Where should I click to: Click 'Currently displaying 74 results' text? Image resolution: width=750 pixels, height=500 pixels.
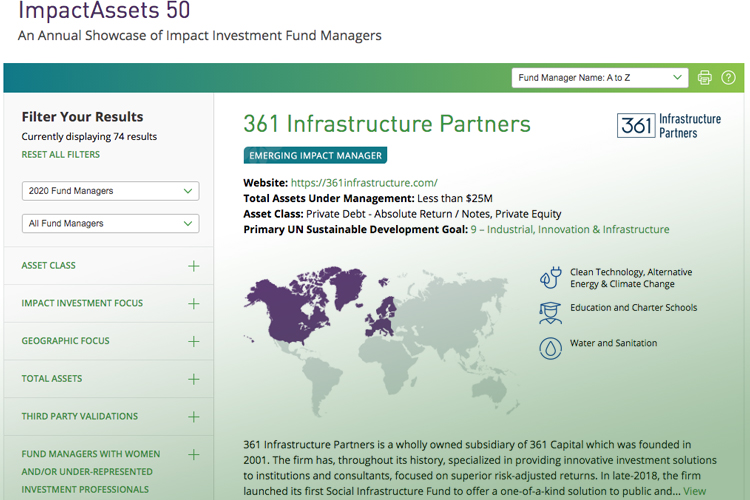point(89,136)
